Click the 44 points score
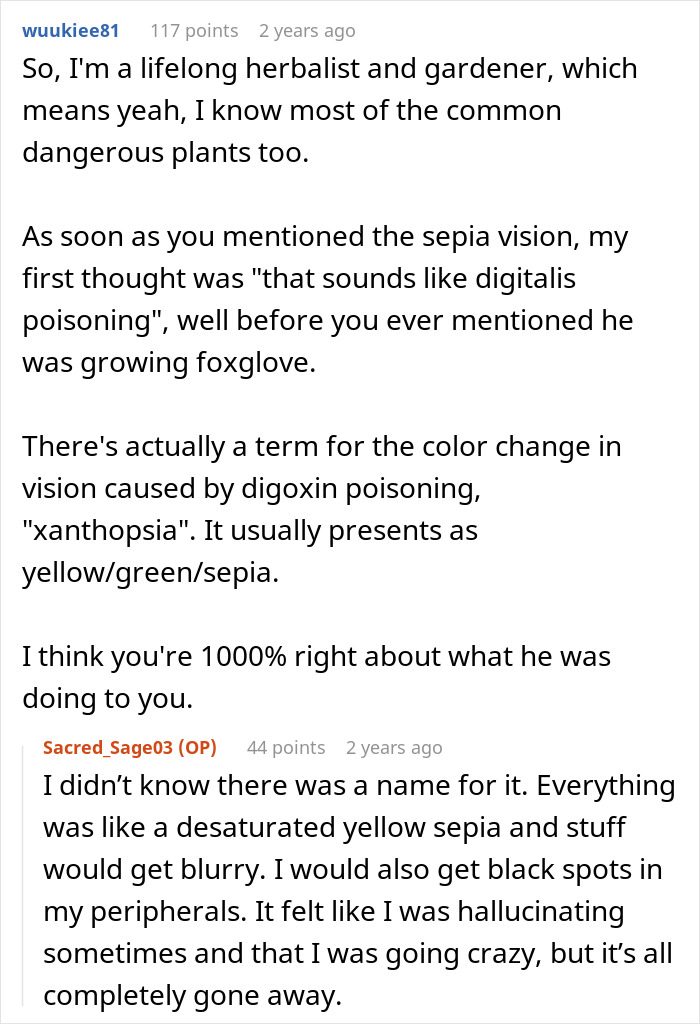The width and height of the screenshot is (700, 1024). click(x=285, y=747)
